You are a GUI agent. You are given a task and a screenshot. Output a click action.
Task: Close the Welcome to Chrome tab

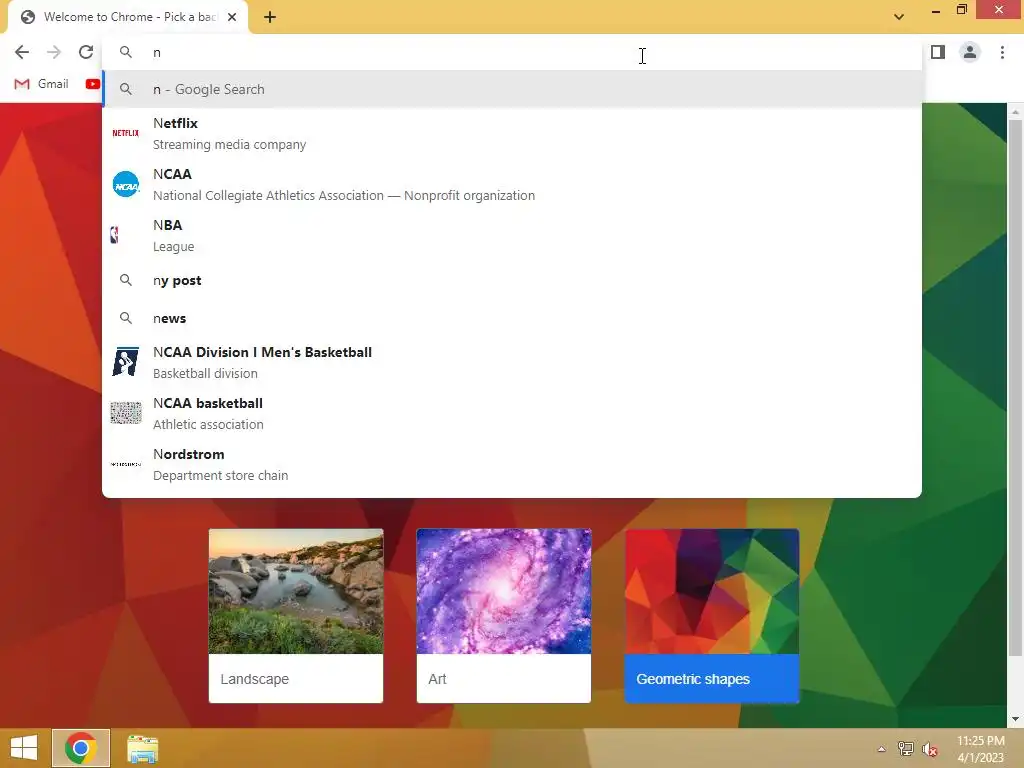point(232,17)
